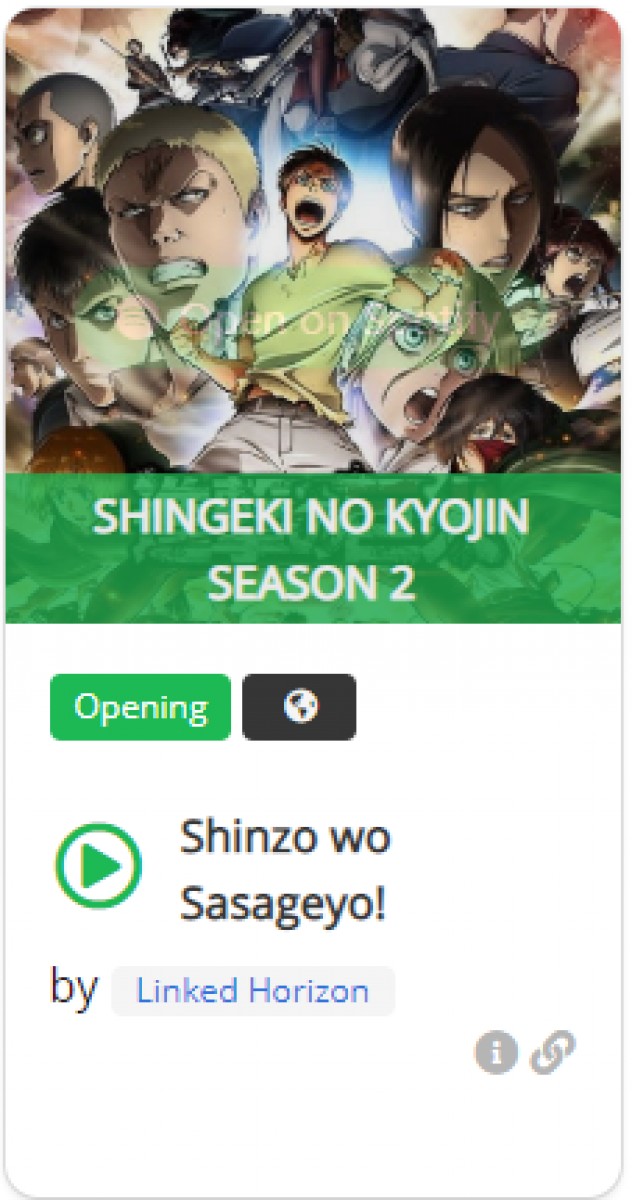This screenshot has width=632, height=1200.
Task: Copy the link via chain icon
Action: (x=553, y=1053)
